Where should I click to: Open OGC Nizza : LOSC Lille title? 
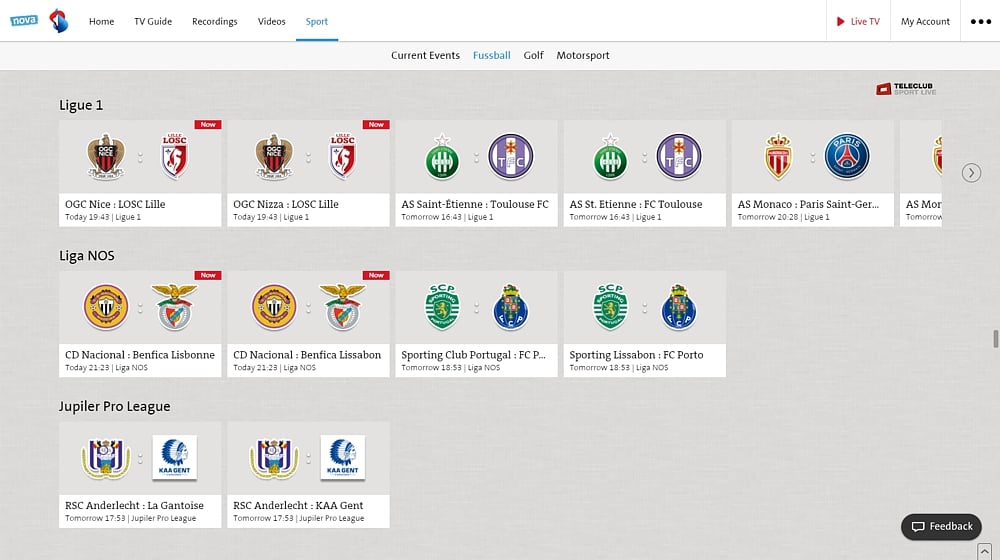[286, 204]
